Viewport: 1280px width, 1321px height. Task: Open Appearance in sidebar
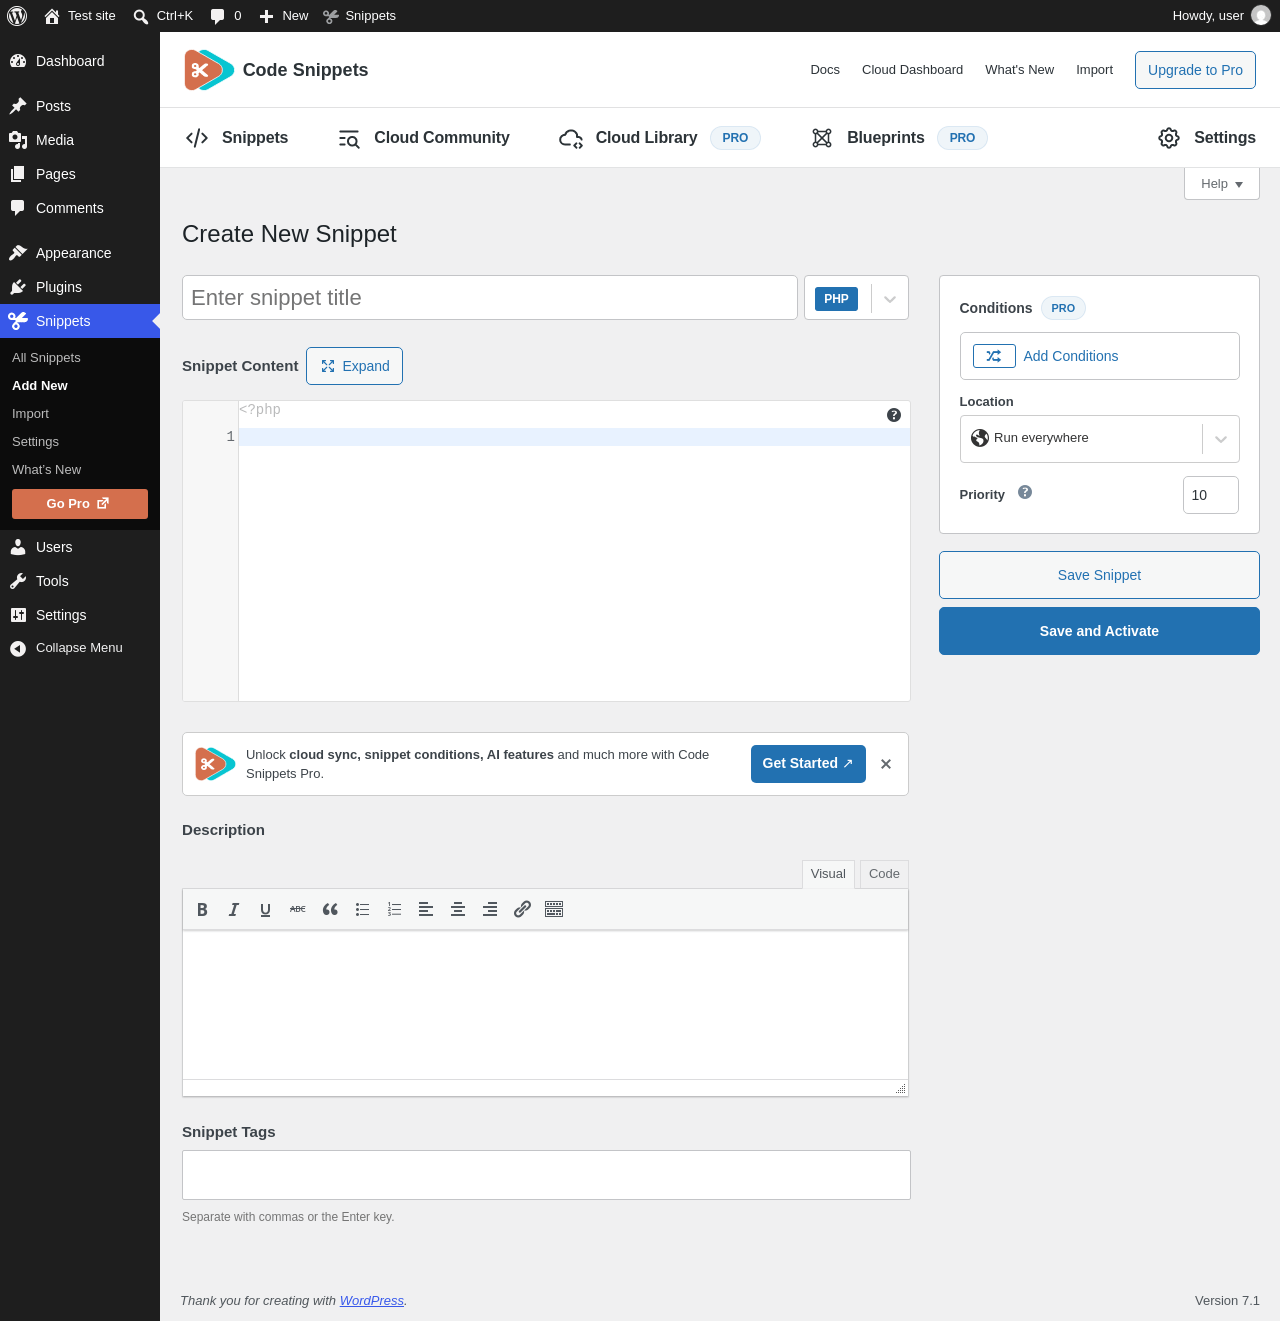[80, 253]
